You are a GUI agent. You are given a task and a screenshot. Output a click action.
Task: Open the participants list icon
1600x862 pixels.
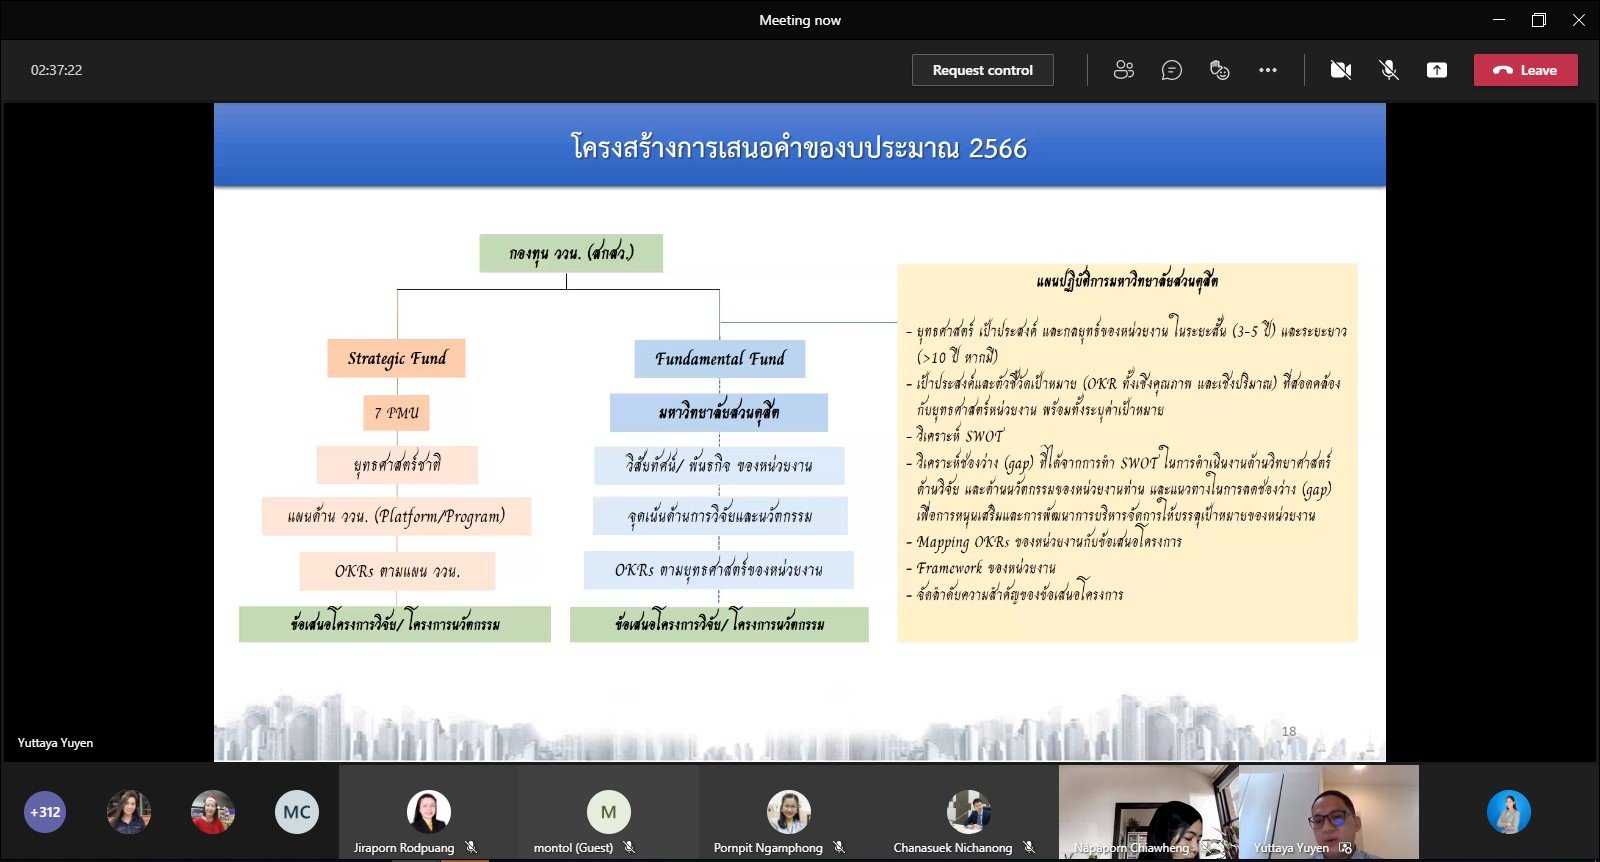coord(1123,70)
